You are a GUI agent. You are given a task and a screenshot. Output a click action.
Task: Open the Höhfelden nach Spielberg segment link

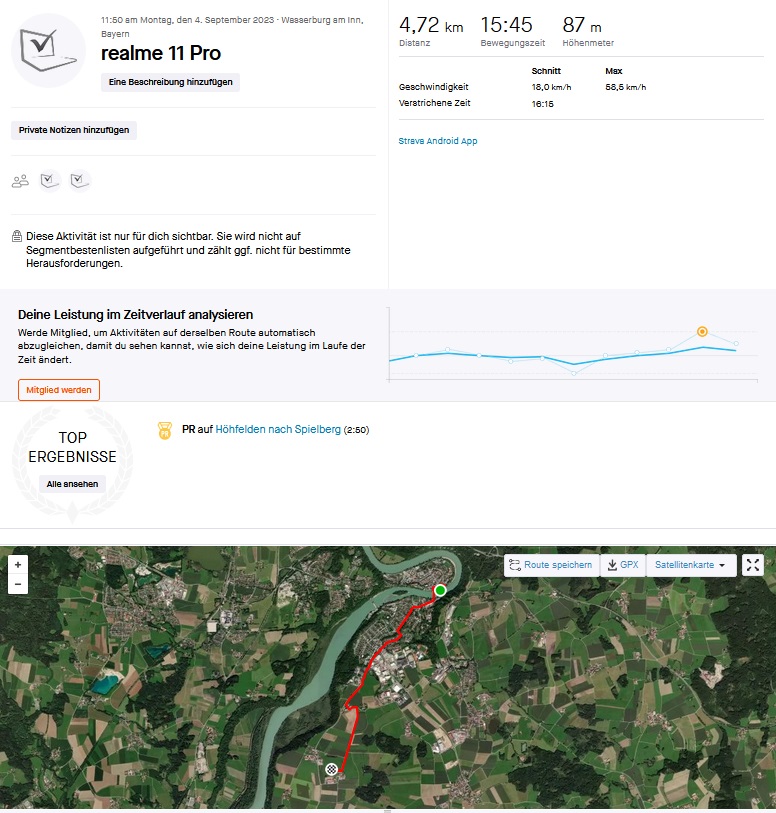coord(278,430)
